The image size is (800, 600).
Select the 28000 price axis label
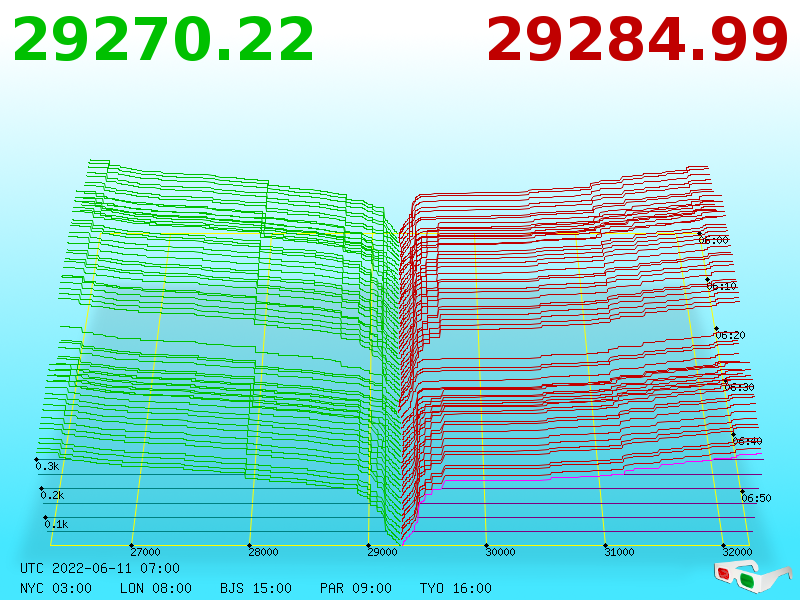click(x=263, y=552)
